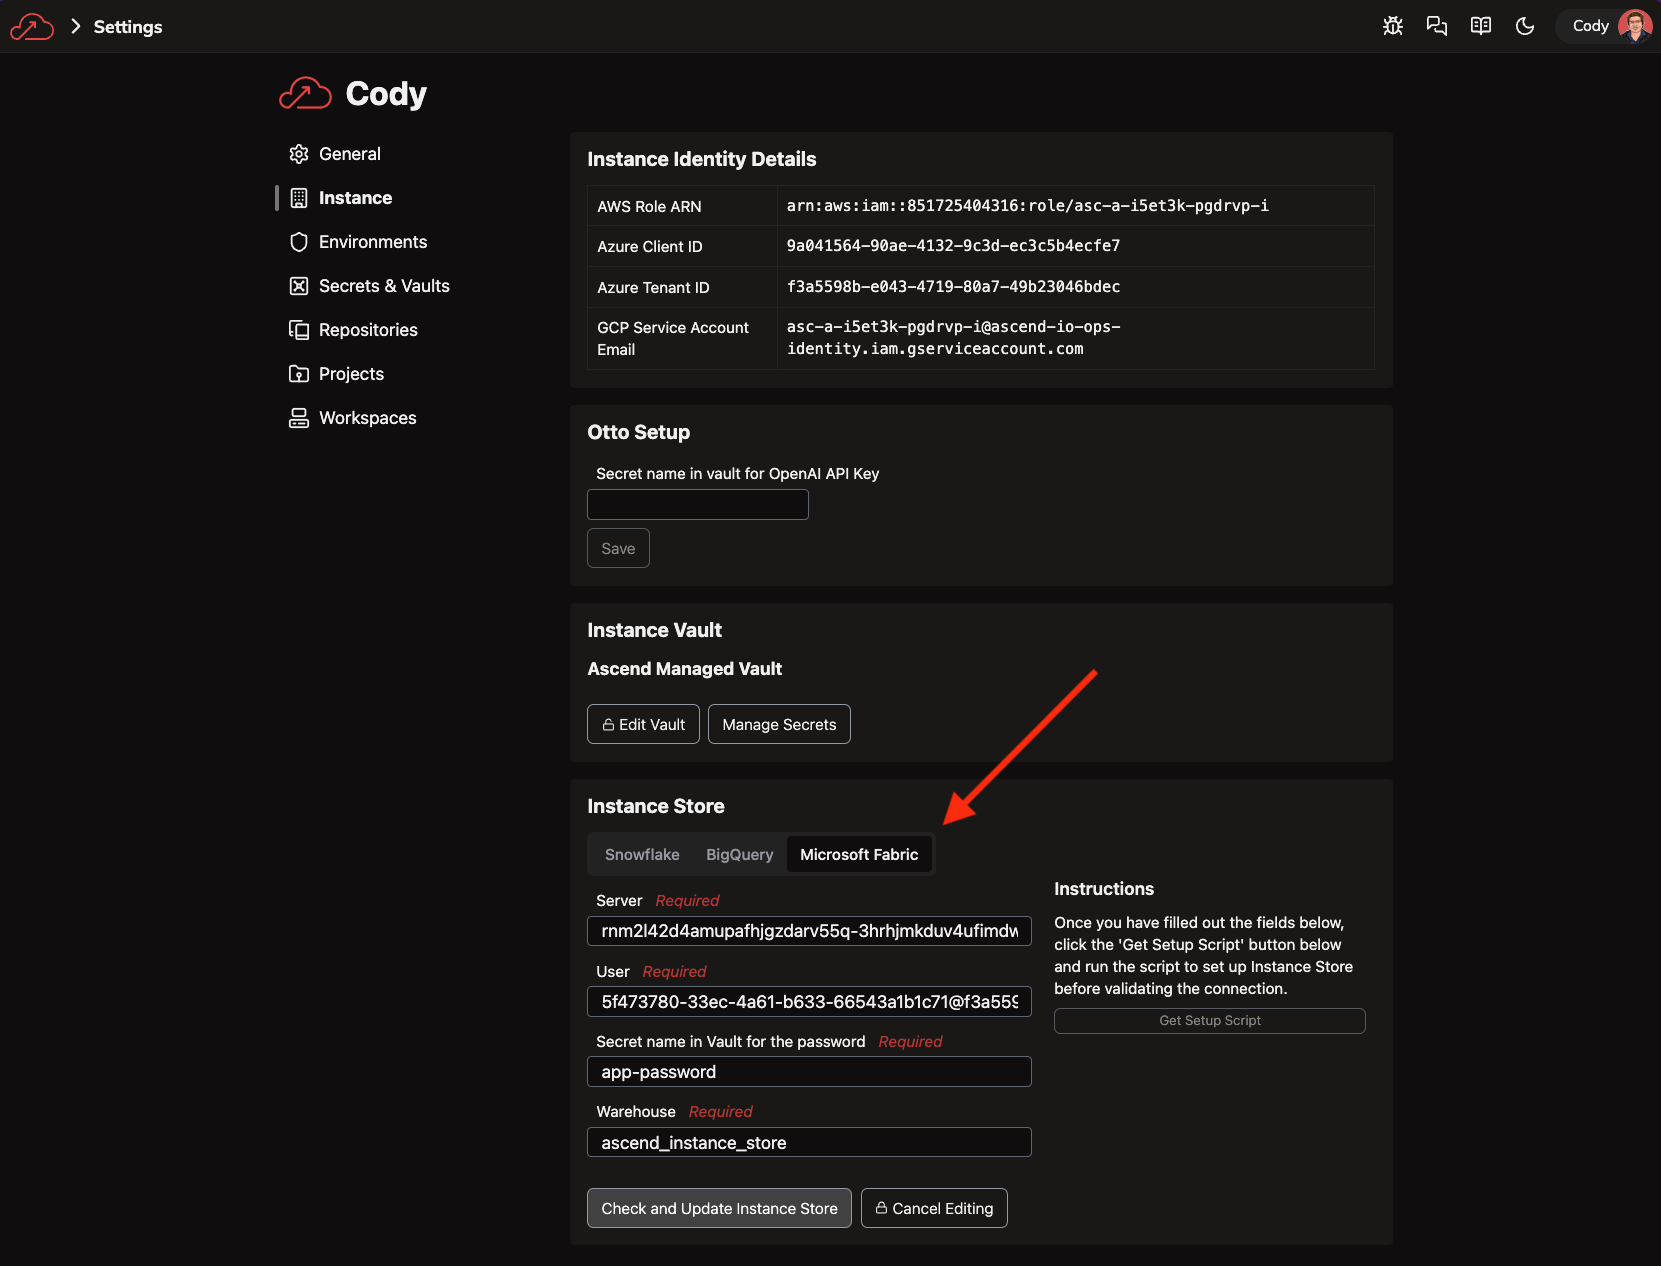This screenshot has height=1266, width=1661.
Task: Select the Azure Tenant ID value
Action: coord(953,286)
